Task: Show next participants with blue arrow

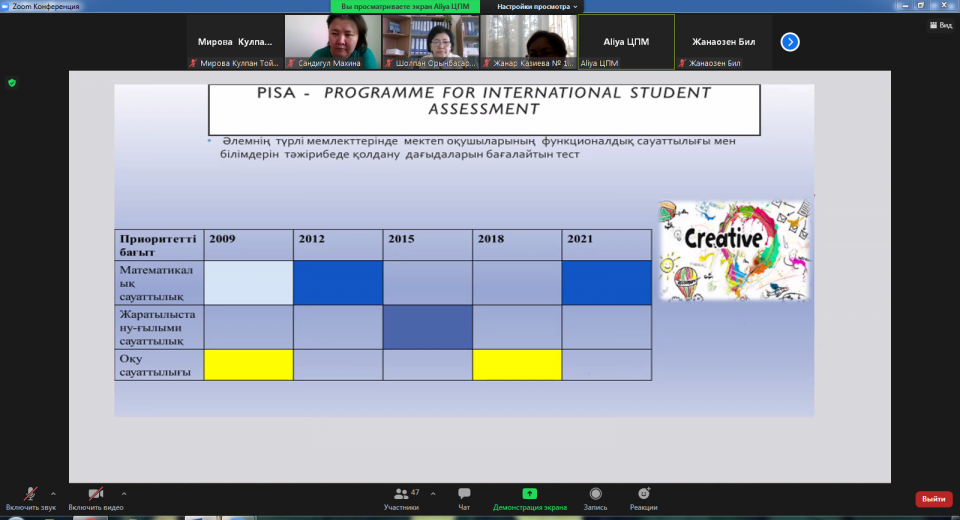Action: (790, 42)
